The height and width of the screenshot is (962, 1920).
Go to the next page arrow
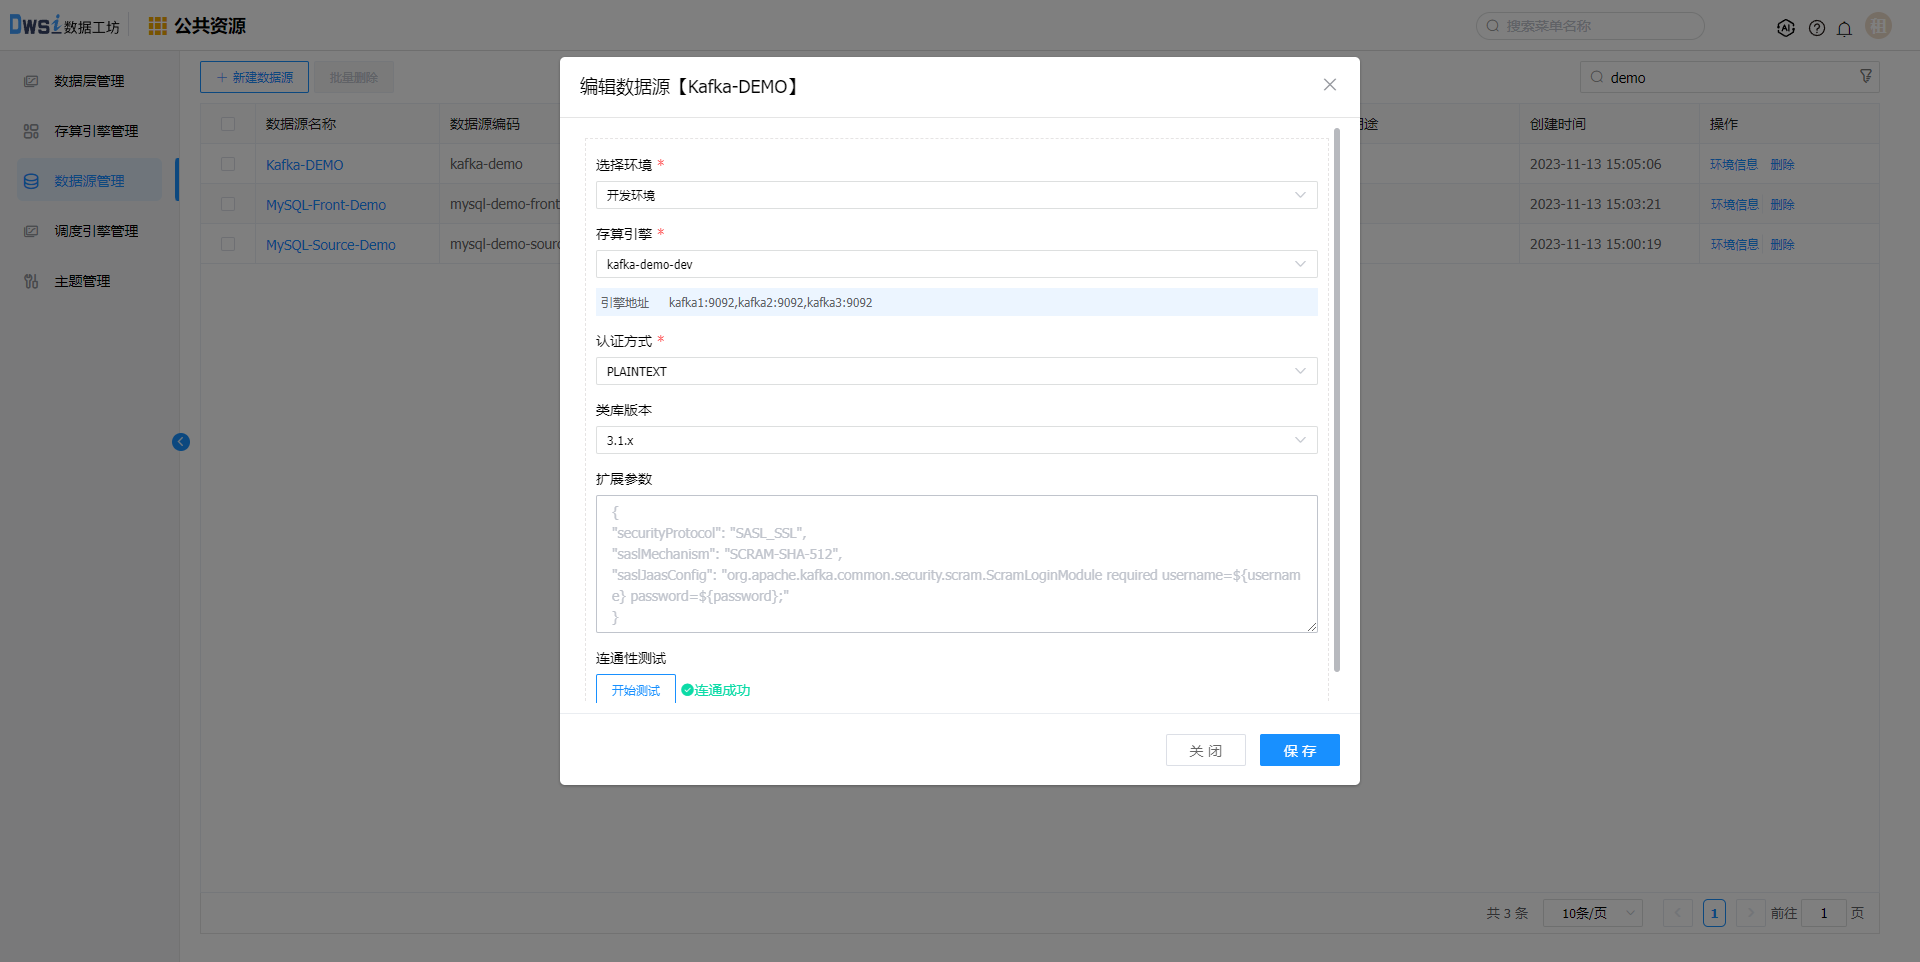pos(1751,913)
